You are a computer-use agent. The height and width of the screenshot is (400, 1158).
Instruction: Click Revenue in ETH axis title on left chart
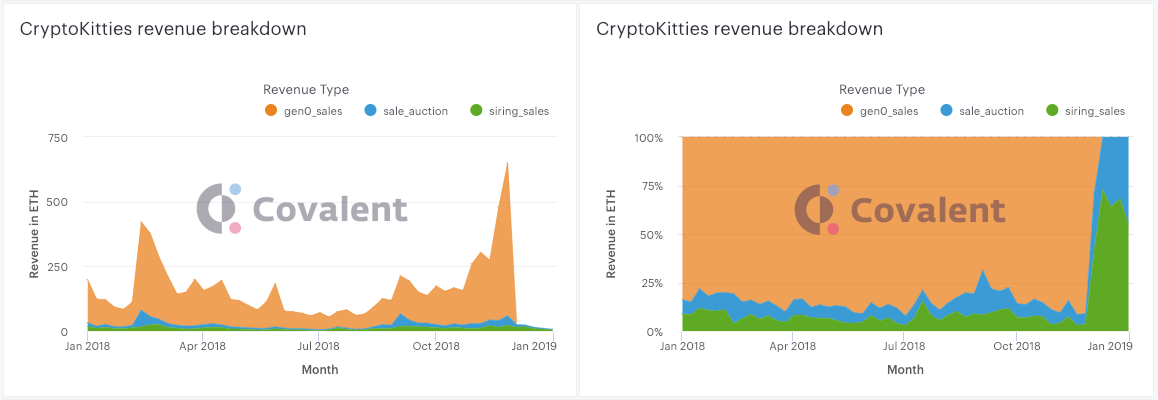(x=35, y=235)
